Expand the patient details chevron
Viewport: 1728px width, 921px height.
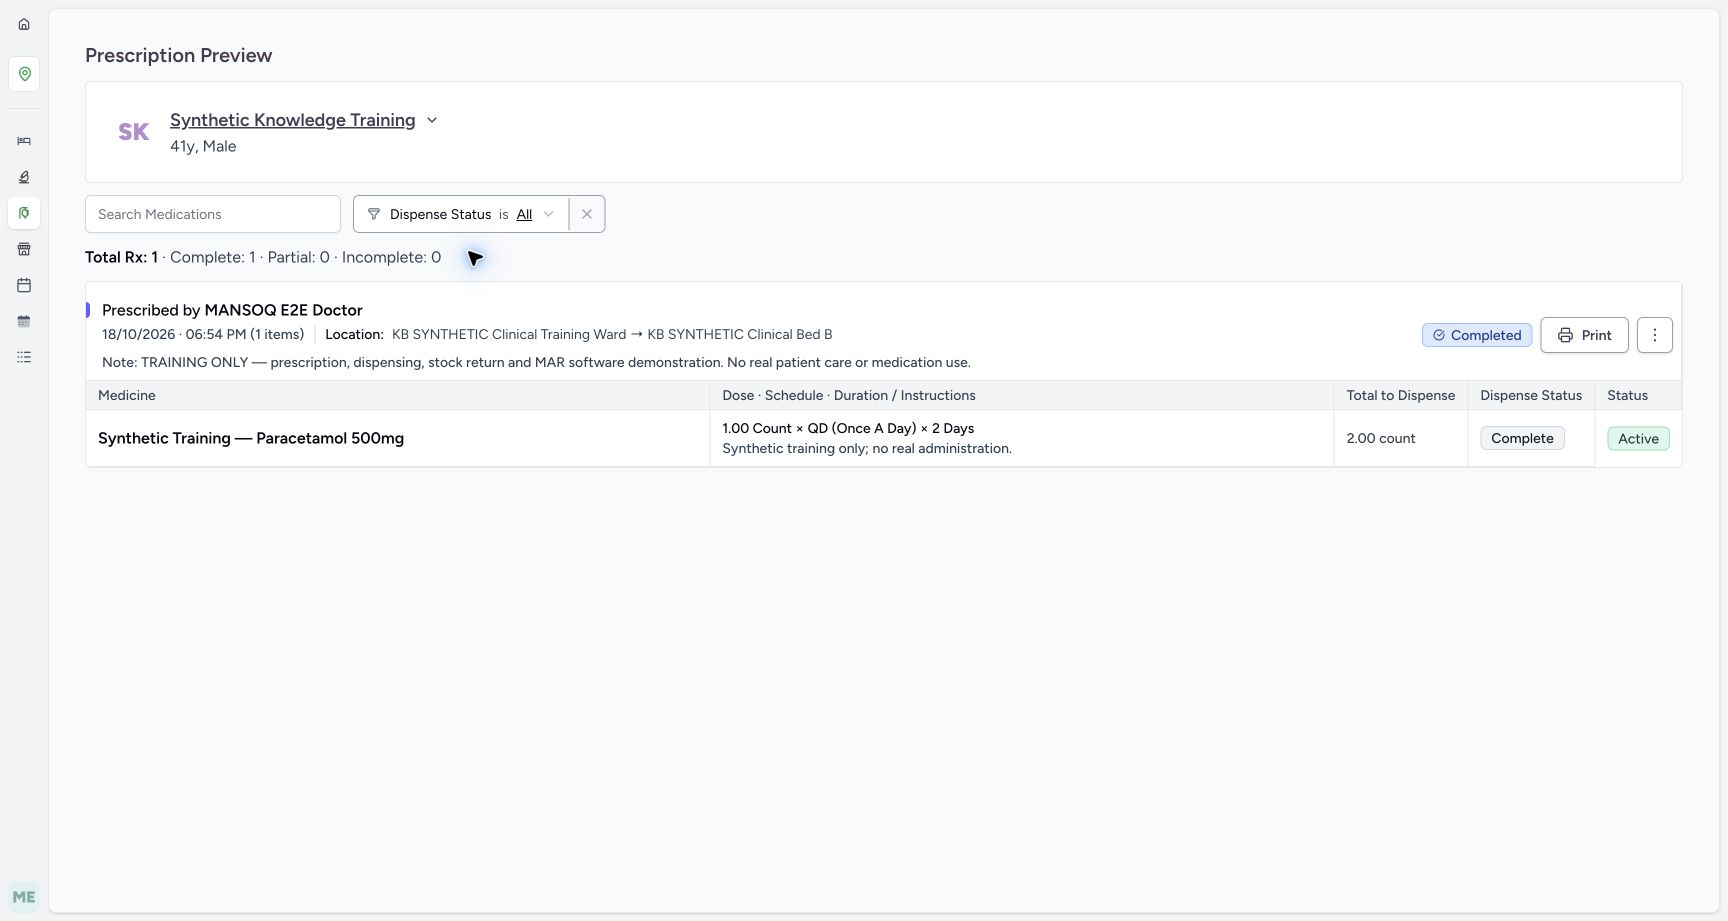[432, 120]
